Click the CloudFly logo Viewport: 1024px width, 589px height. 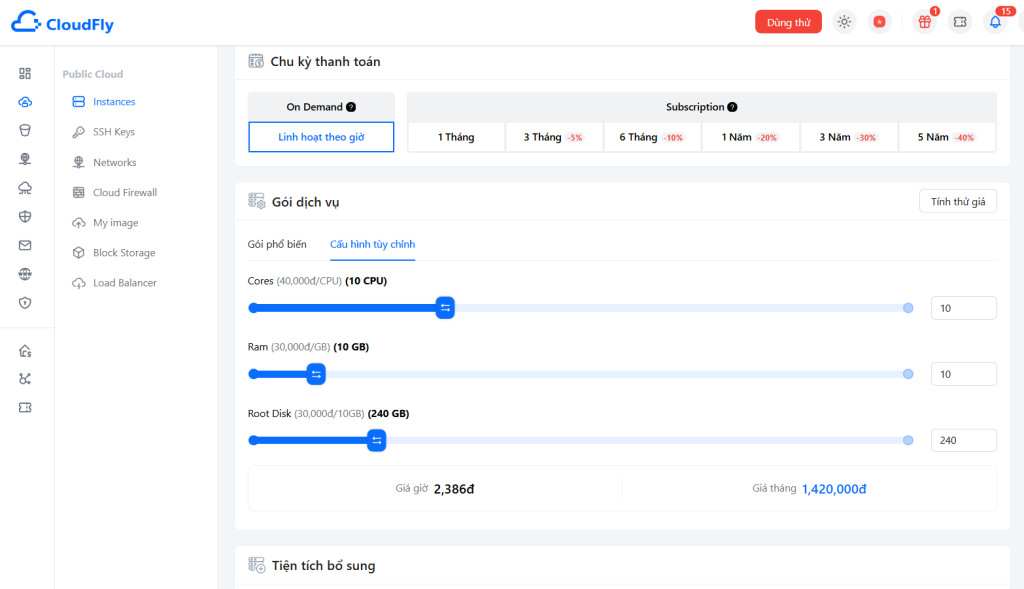(70, 22)
